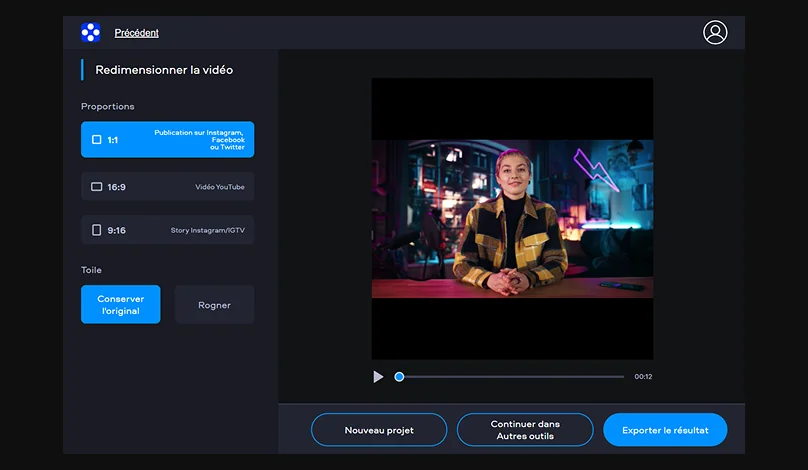Choose the Vidéo YouTube proportion
The height and width of the screenshot is (470, 808).
[x=219, y=187]
